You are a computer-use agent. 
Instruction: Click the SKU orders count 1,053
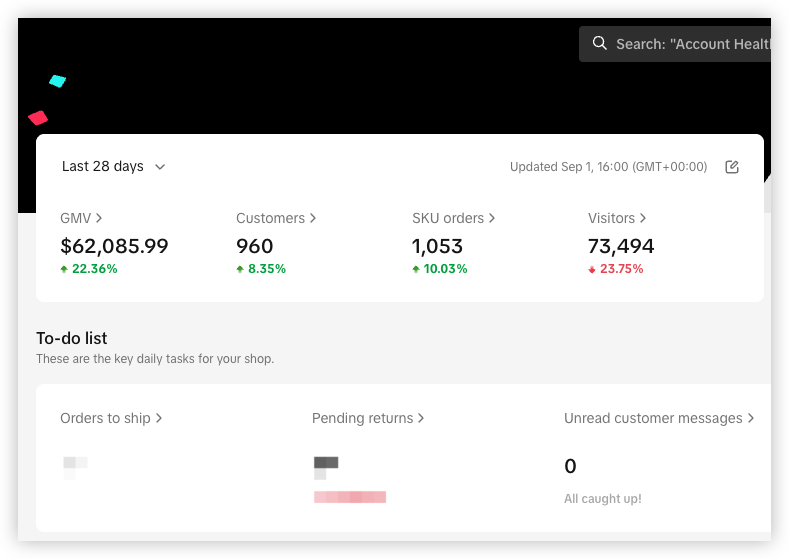(439, 246)
